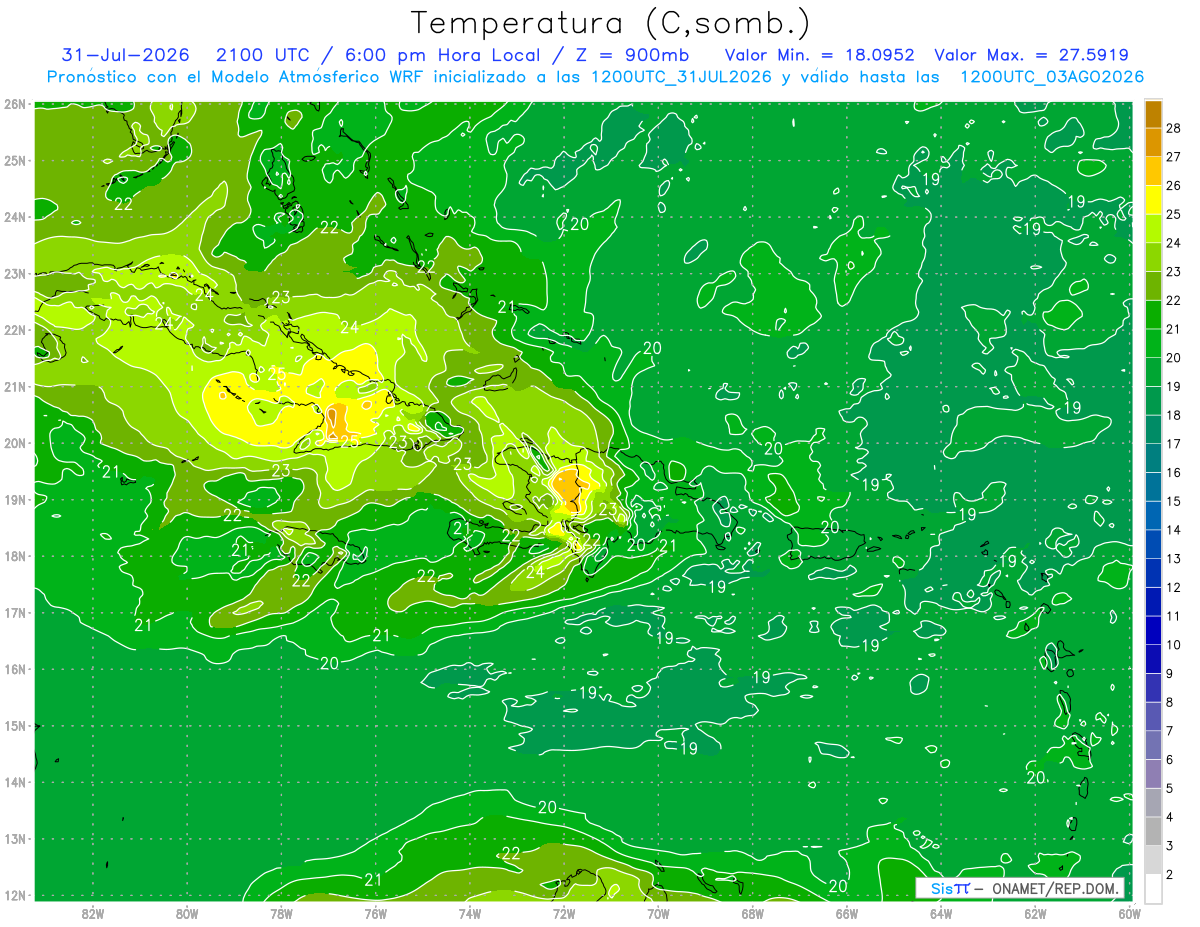Click the "12N" latitude axis label
Image resolution: width=1200 pixels, height=927 pixels.
click(15, 895)
